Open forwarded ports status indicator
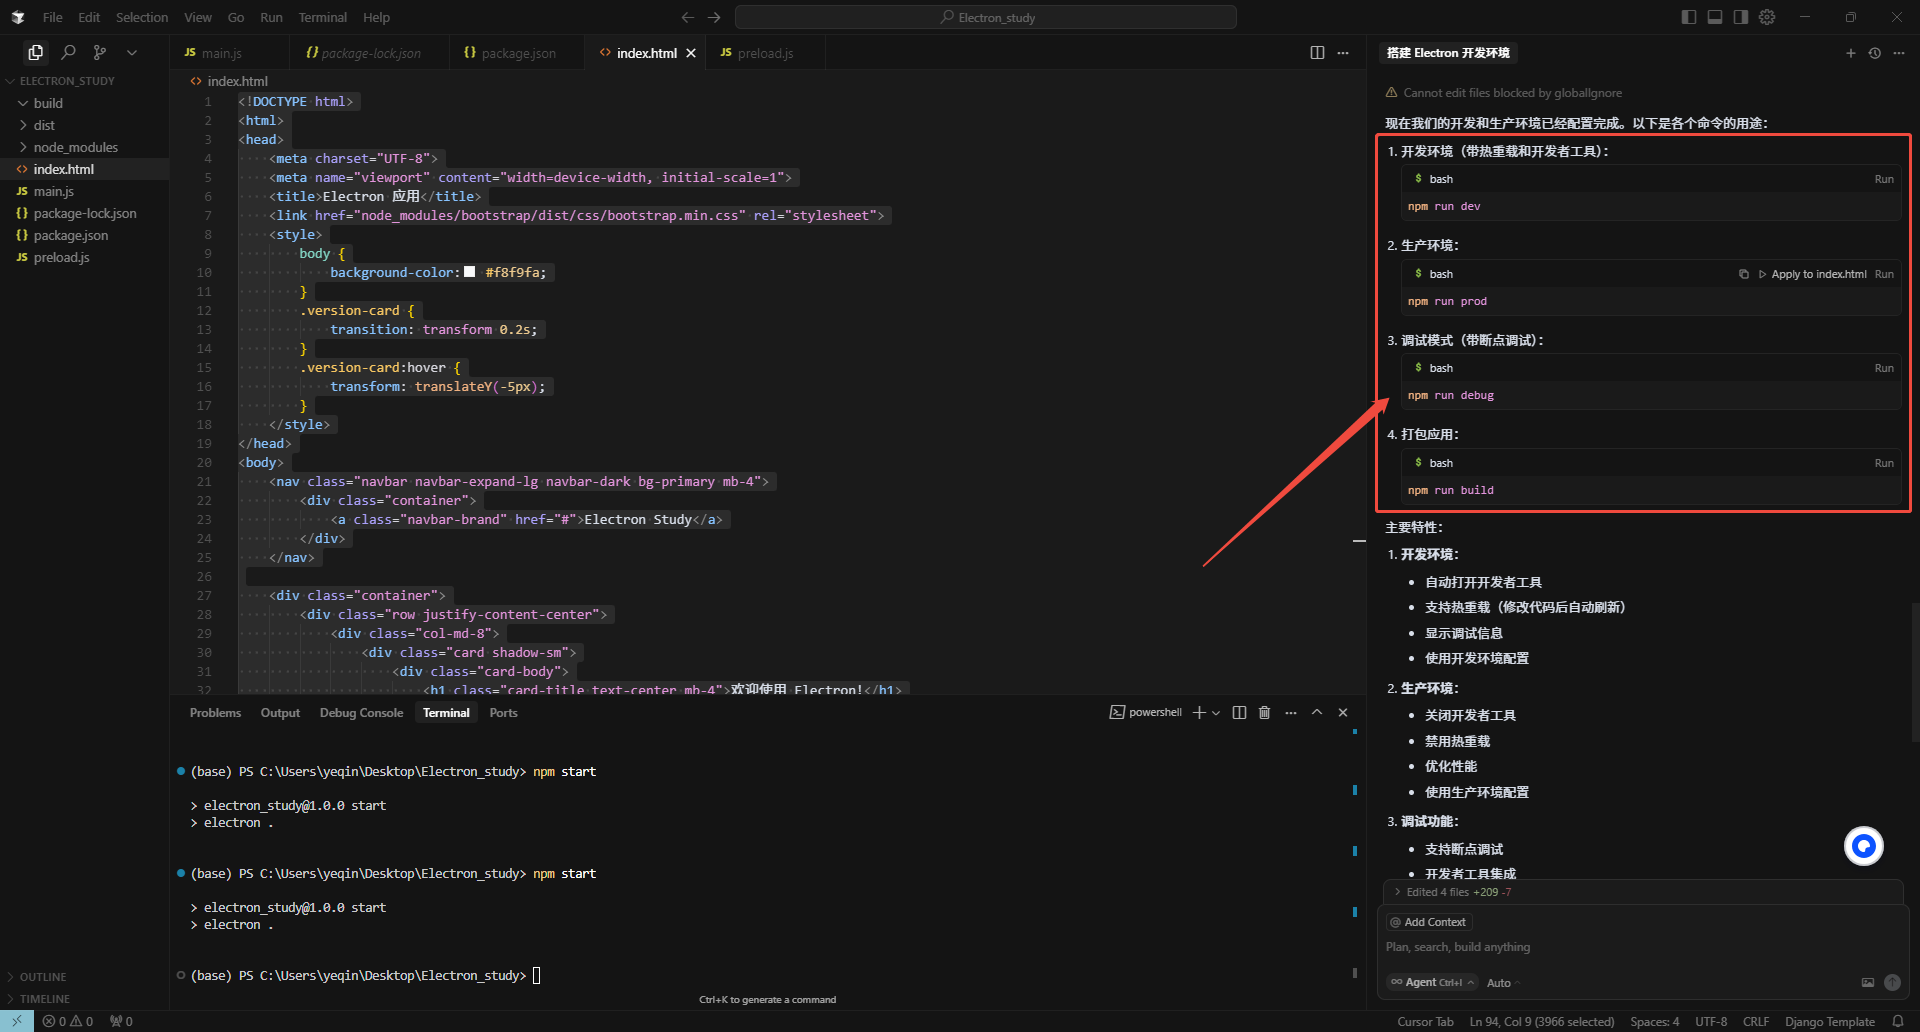 121,1021
